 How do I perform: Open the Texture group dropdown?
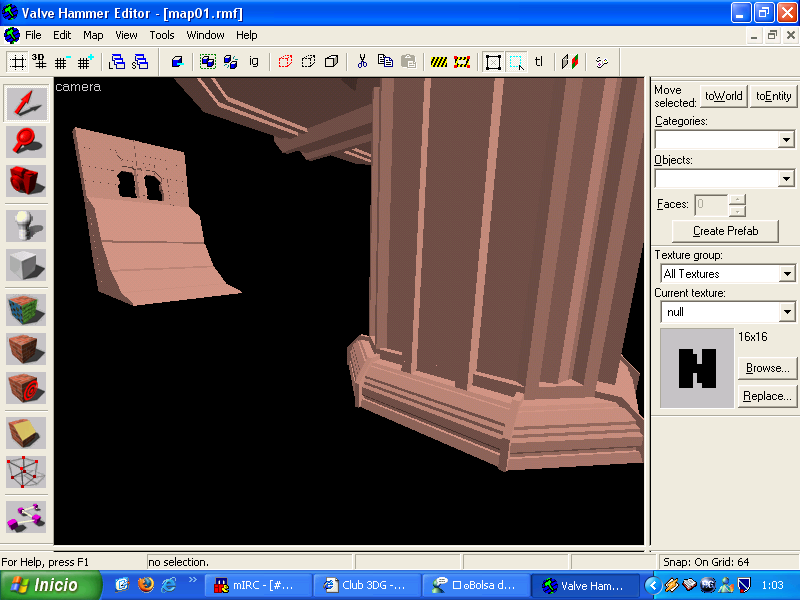point(787,274)
